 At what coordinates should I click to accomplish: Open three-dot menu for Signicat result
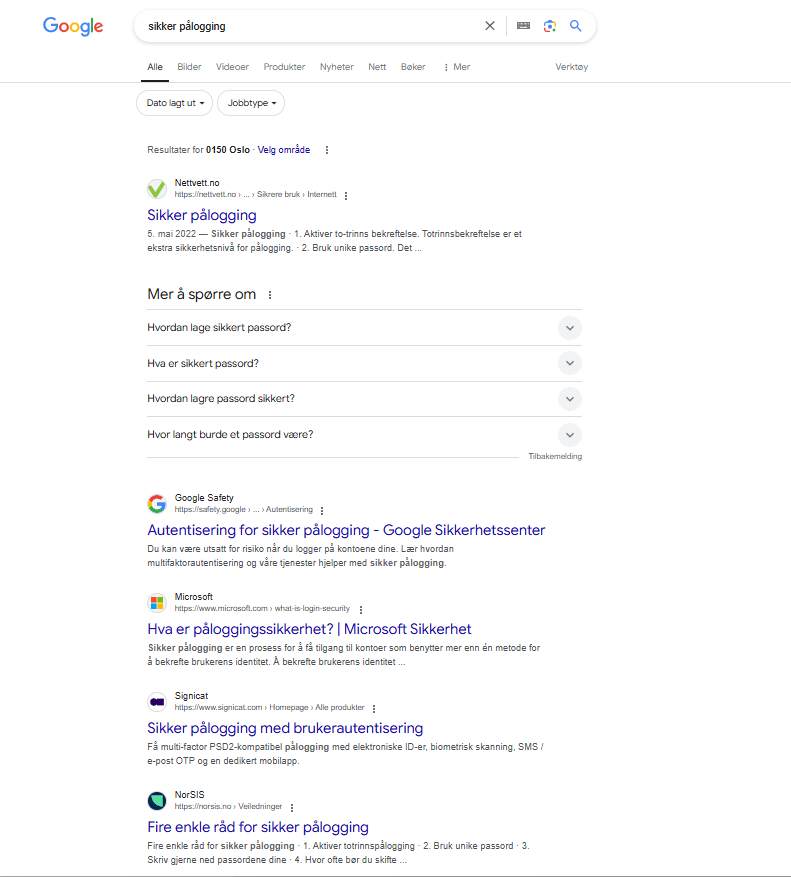374,709
